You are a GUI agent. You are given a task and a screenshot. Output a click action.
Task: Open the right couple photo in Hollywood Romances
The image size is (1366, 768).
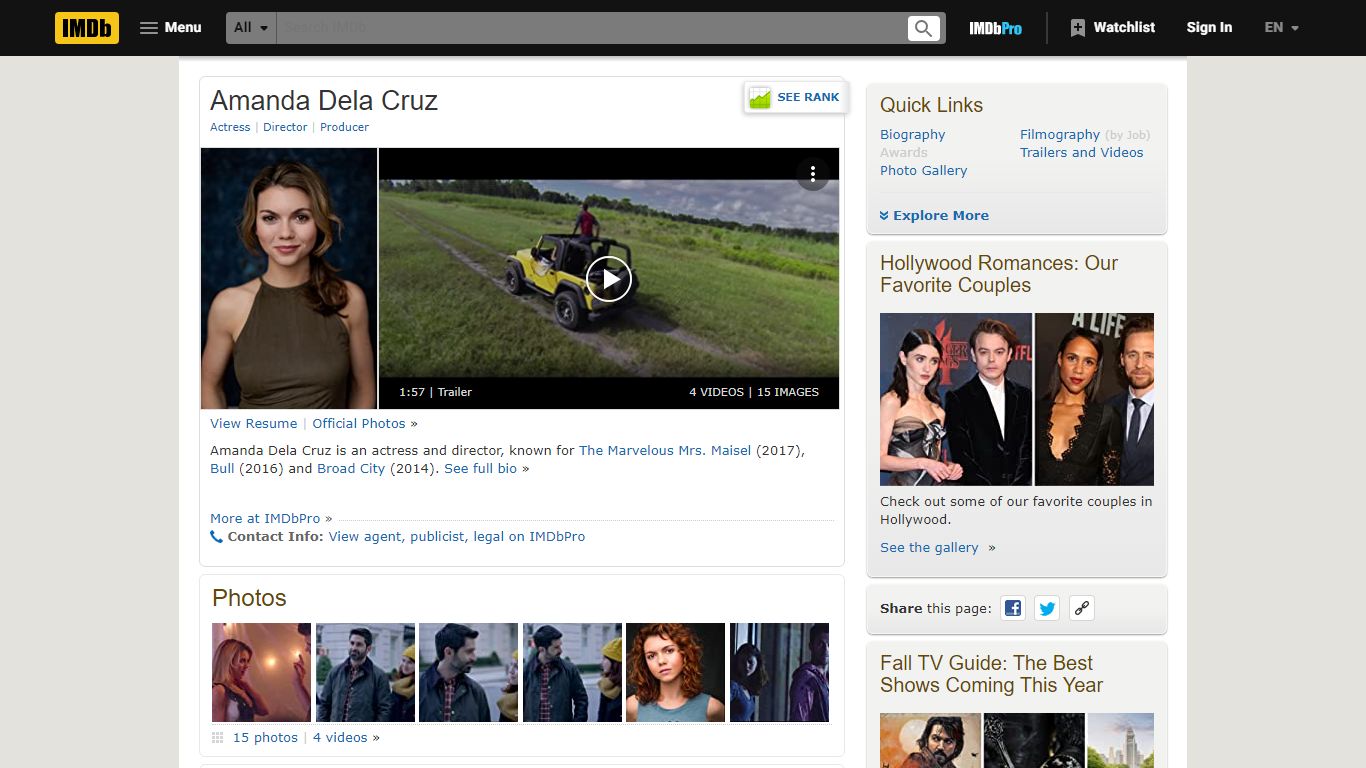pyautogui.click(x=1094, y=399)
